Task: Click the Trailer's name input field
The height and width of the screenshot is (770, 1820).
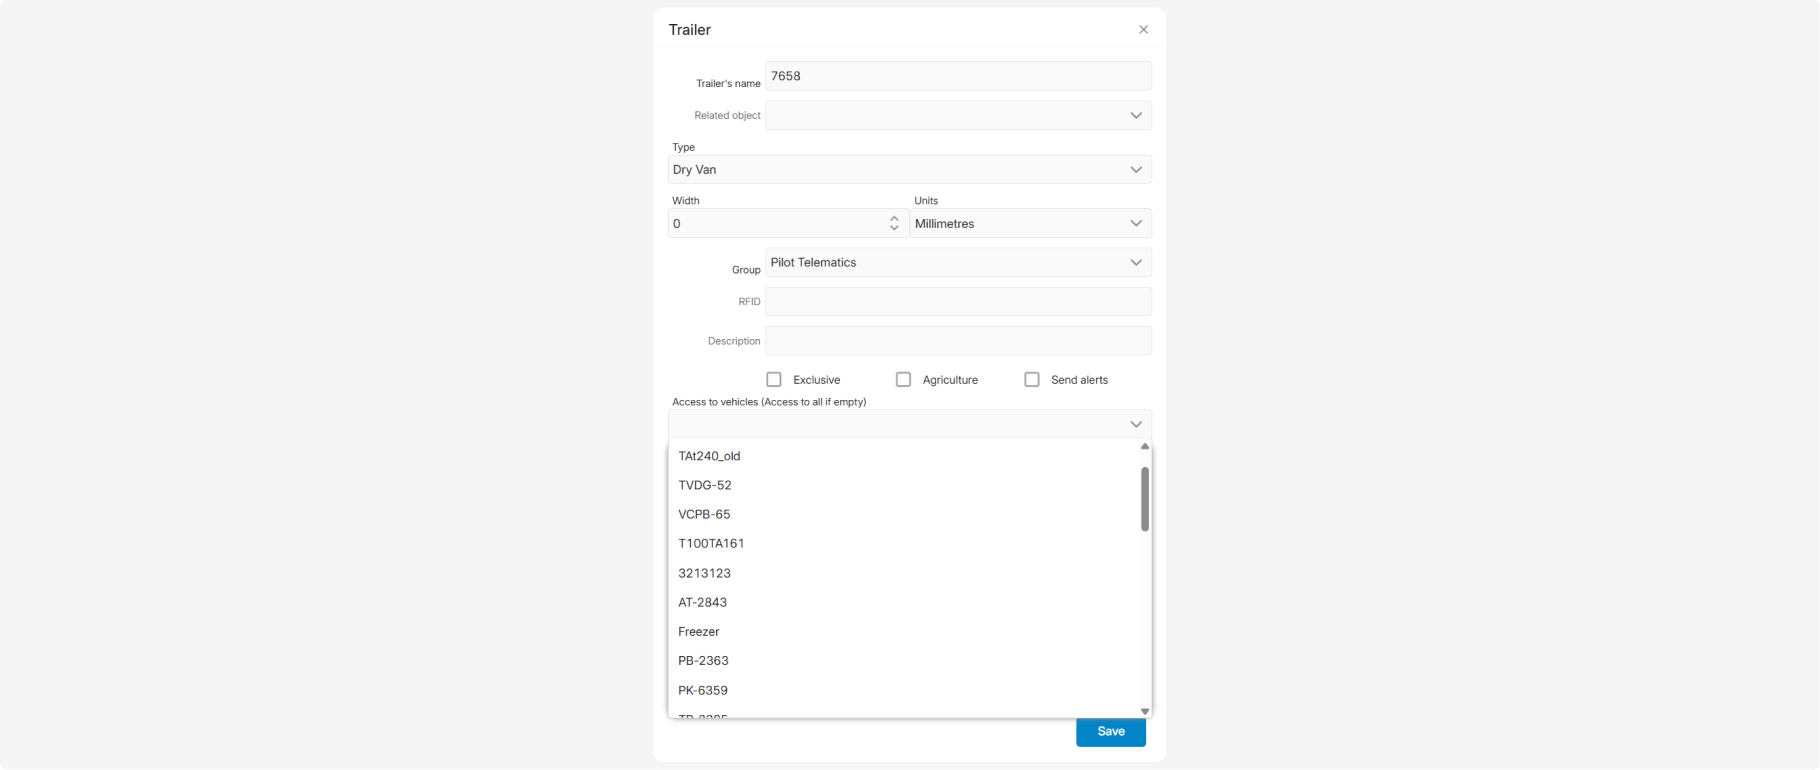Action: (958, 76)
